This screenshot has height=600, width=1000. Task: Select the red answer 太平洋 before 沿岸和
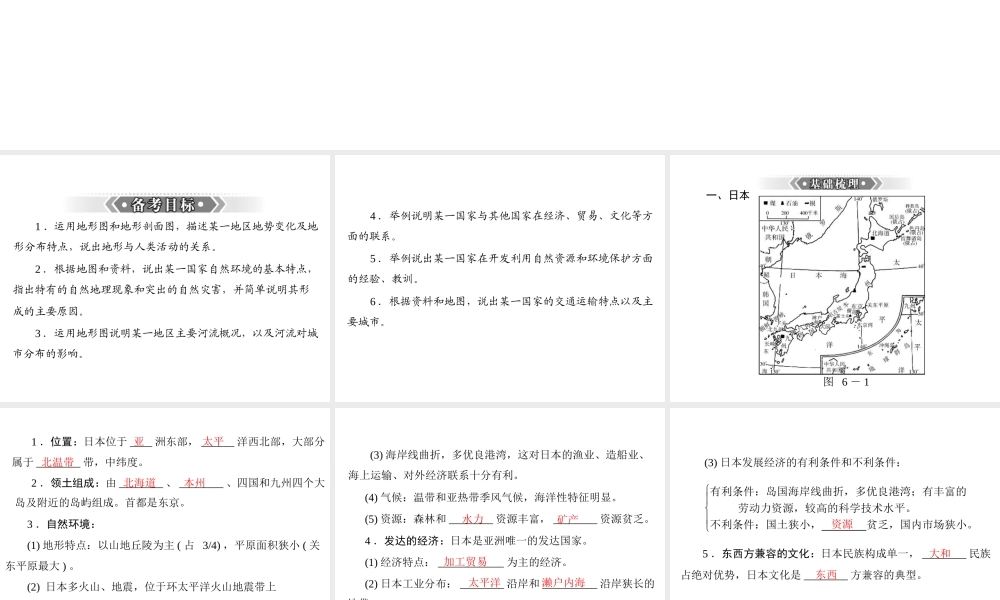(485, 583)
